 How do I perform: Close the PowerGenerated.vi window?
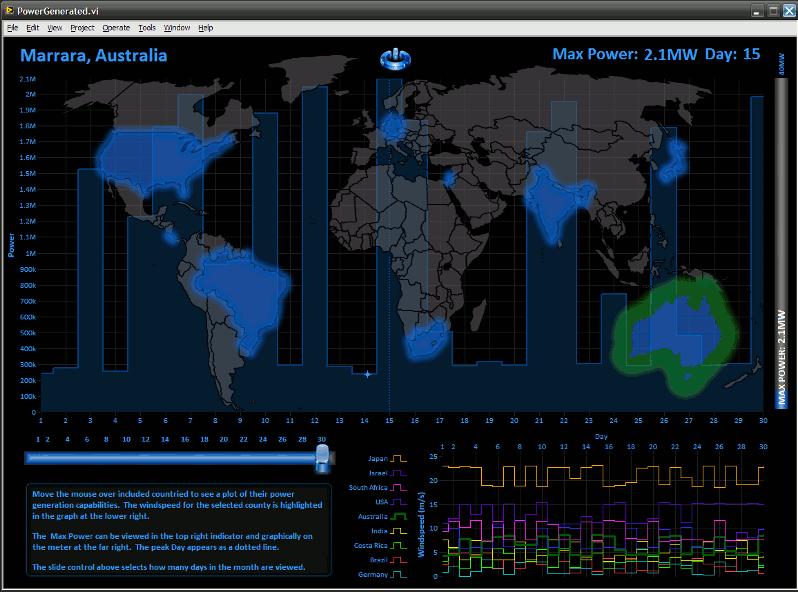(x=789, y=10)
